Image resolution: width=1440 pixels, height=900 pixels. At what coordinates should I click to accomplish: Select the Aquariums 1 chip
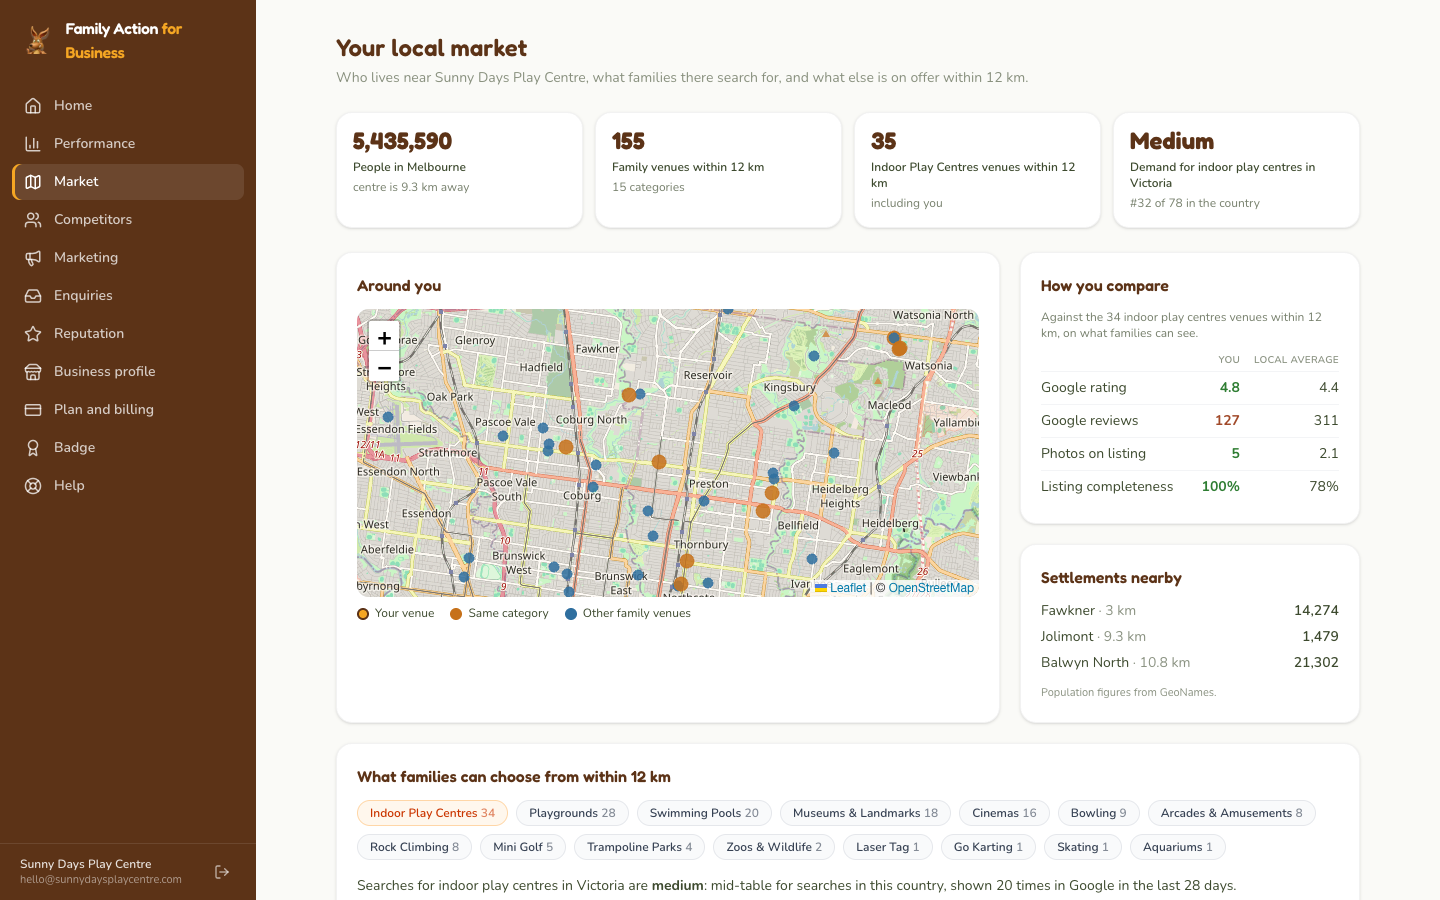click(1177, 847)
